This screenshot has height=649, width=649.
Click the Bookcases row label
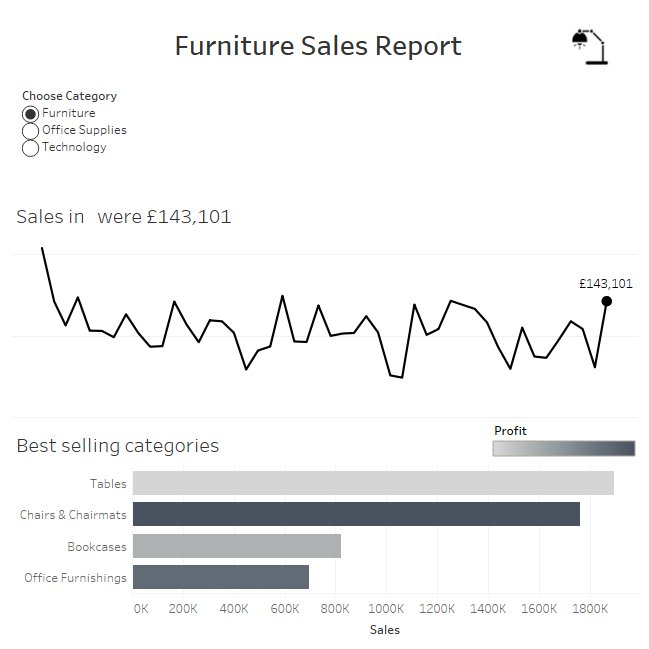tap(97, 547)
